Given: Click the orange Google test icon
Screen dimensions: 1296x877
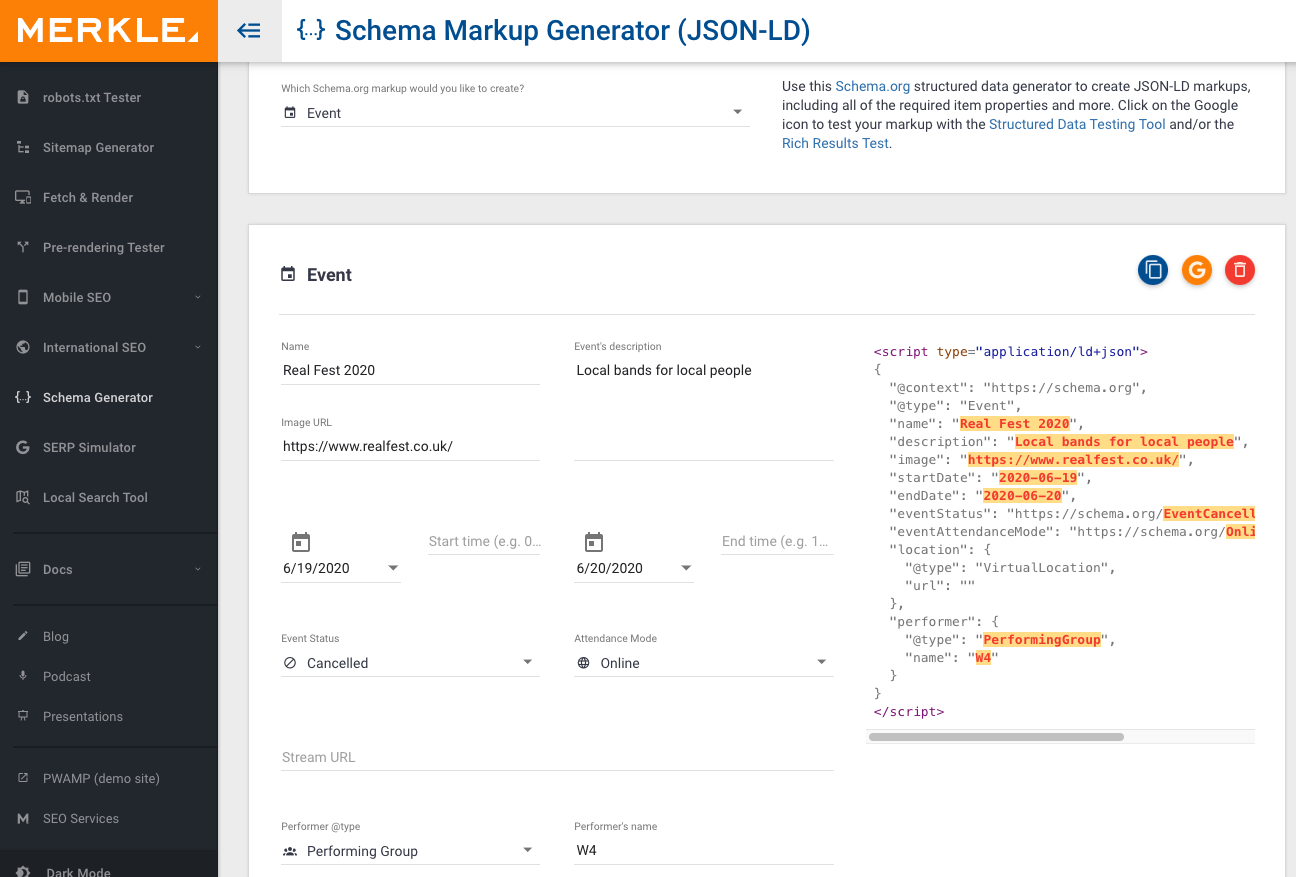Looking at the screenshot, I should point(1196,270).
